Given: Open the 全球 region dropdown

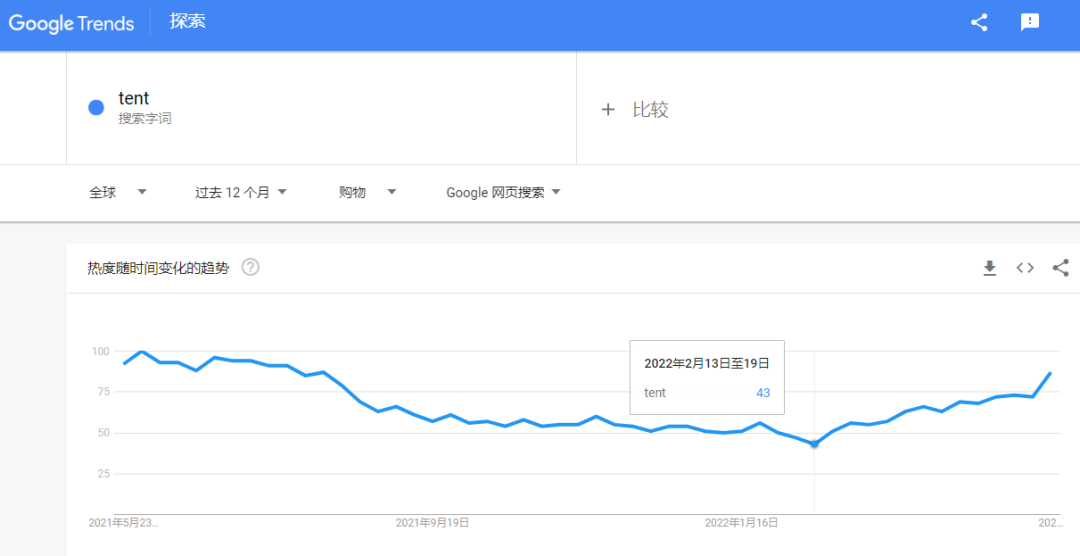Looking at the screenshot, I should click(118, 192).
